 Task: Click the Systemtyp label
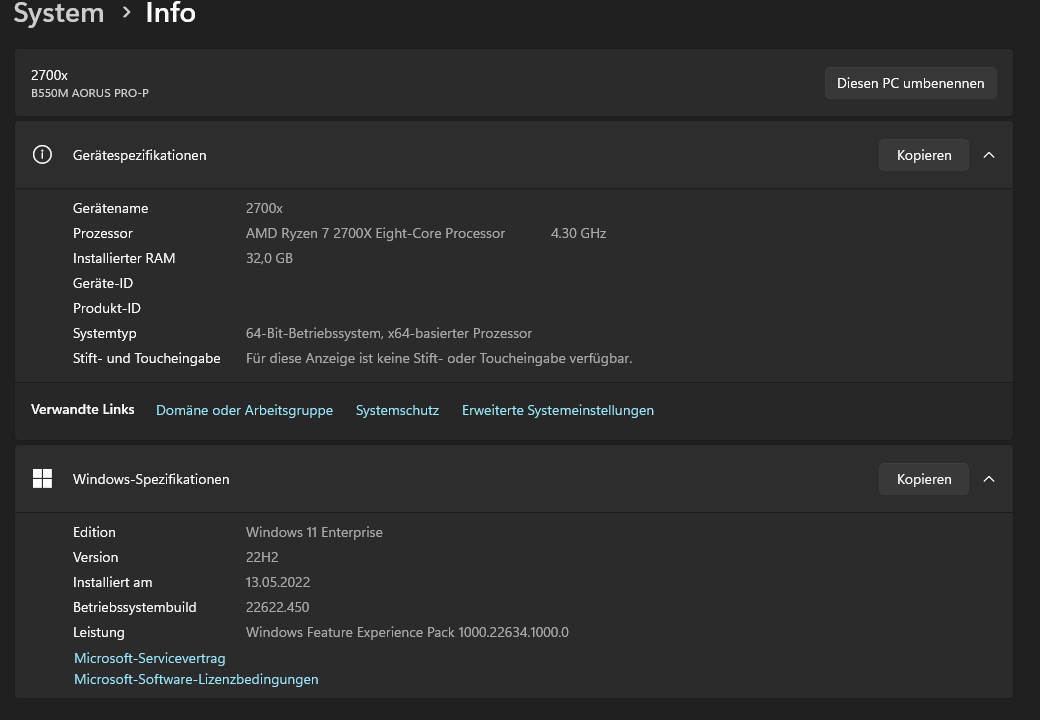point(105,333)
